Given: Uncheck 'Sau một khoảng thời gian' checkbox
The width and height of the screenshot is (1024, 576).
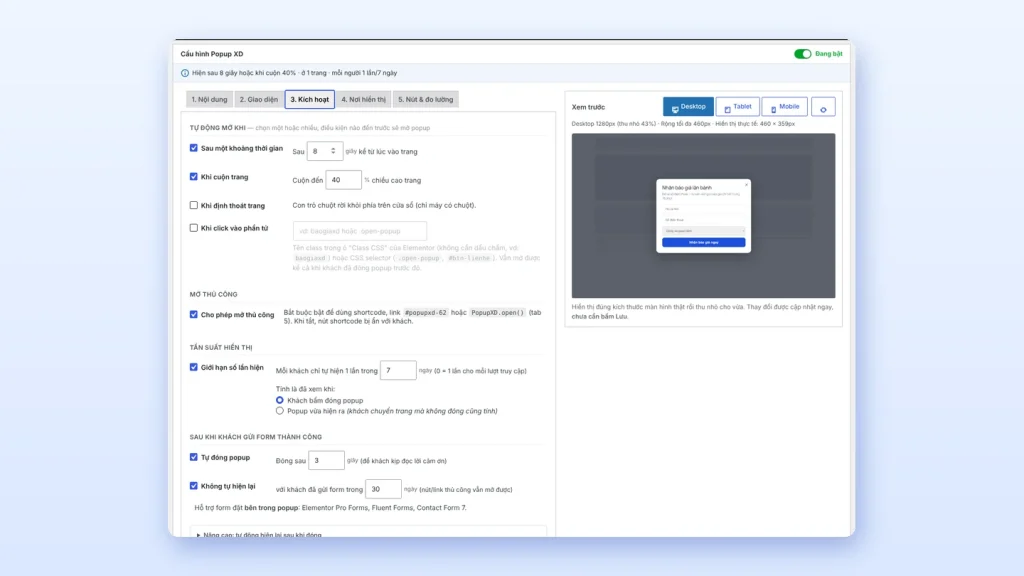Looking at the screenshot, I should click(193, 148).
